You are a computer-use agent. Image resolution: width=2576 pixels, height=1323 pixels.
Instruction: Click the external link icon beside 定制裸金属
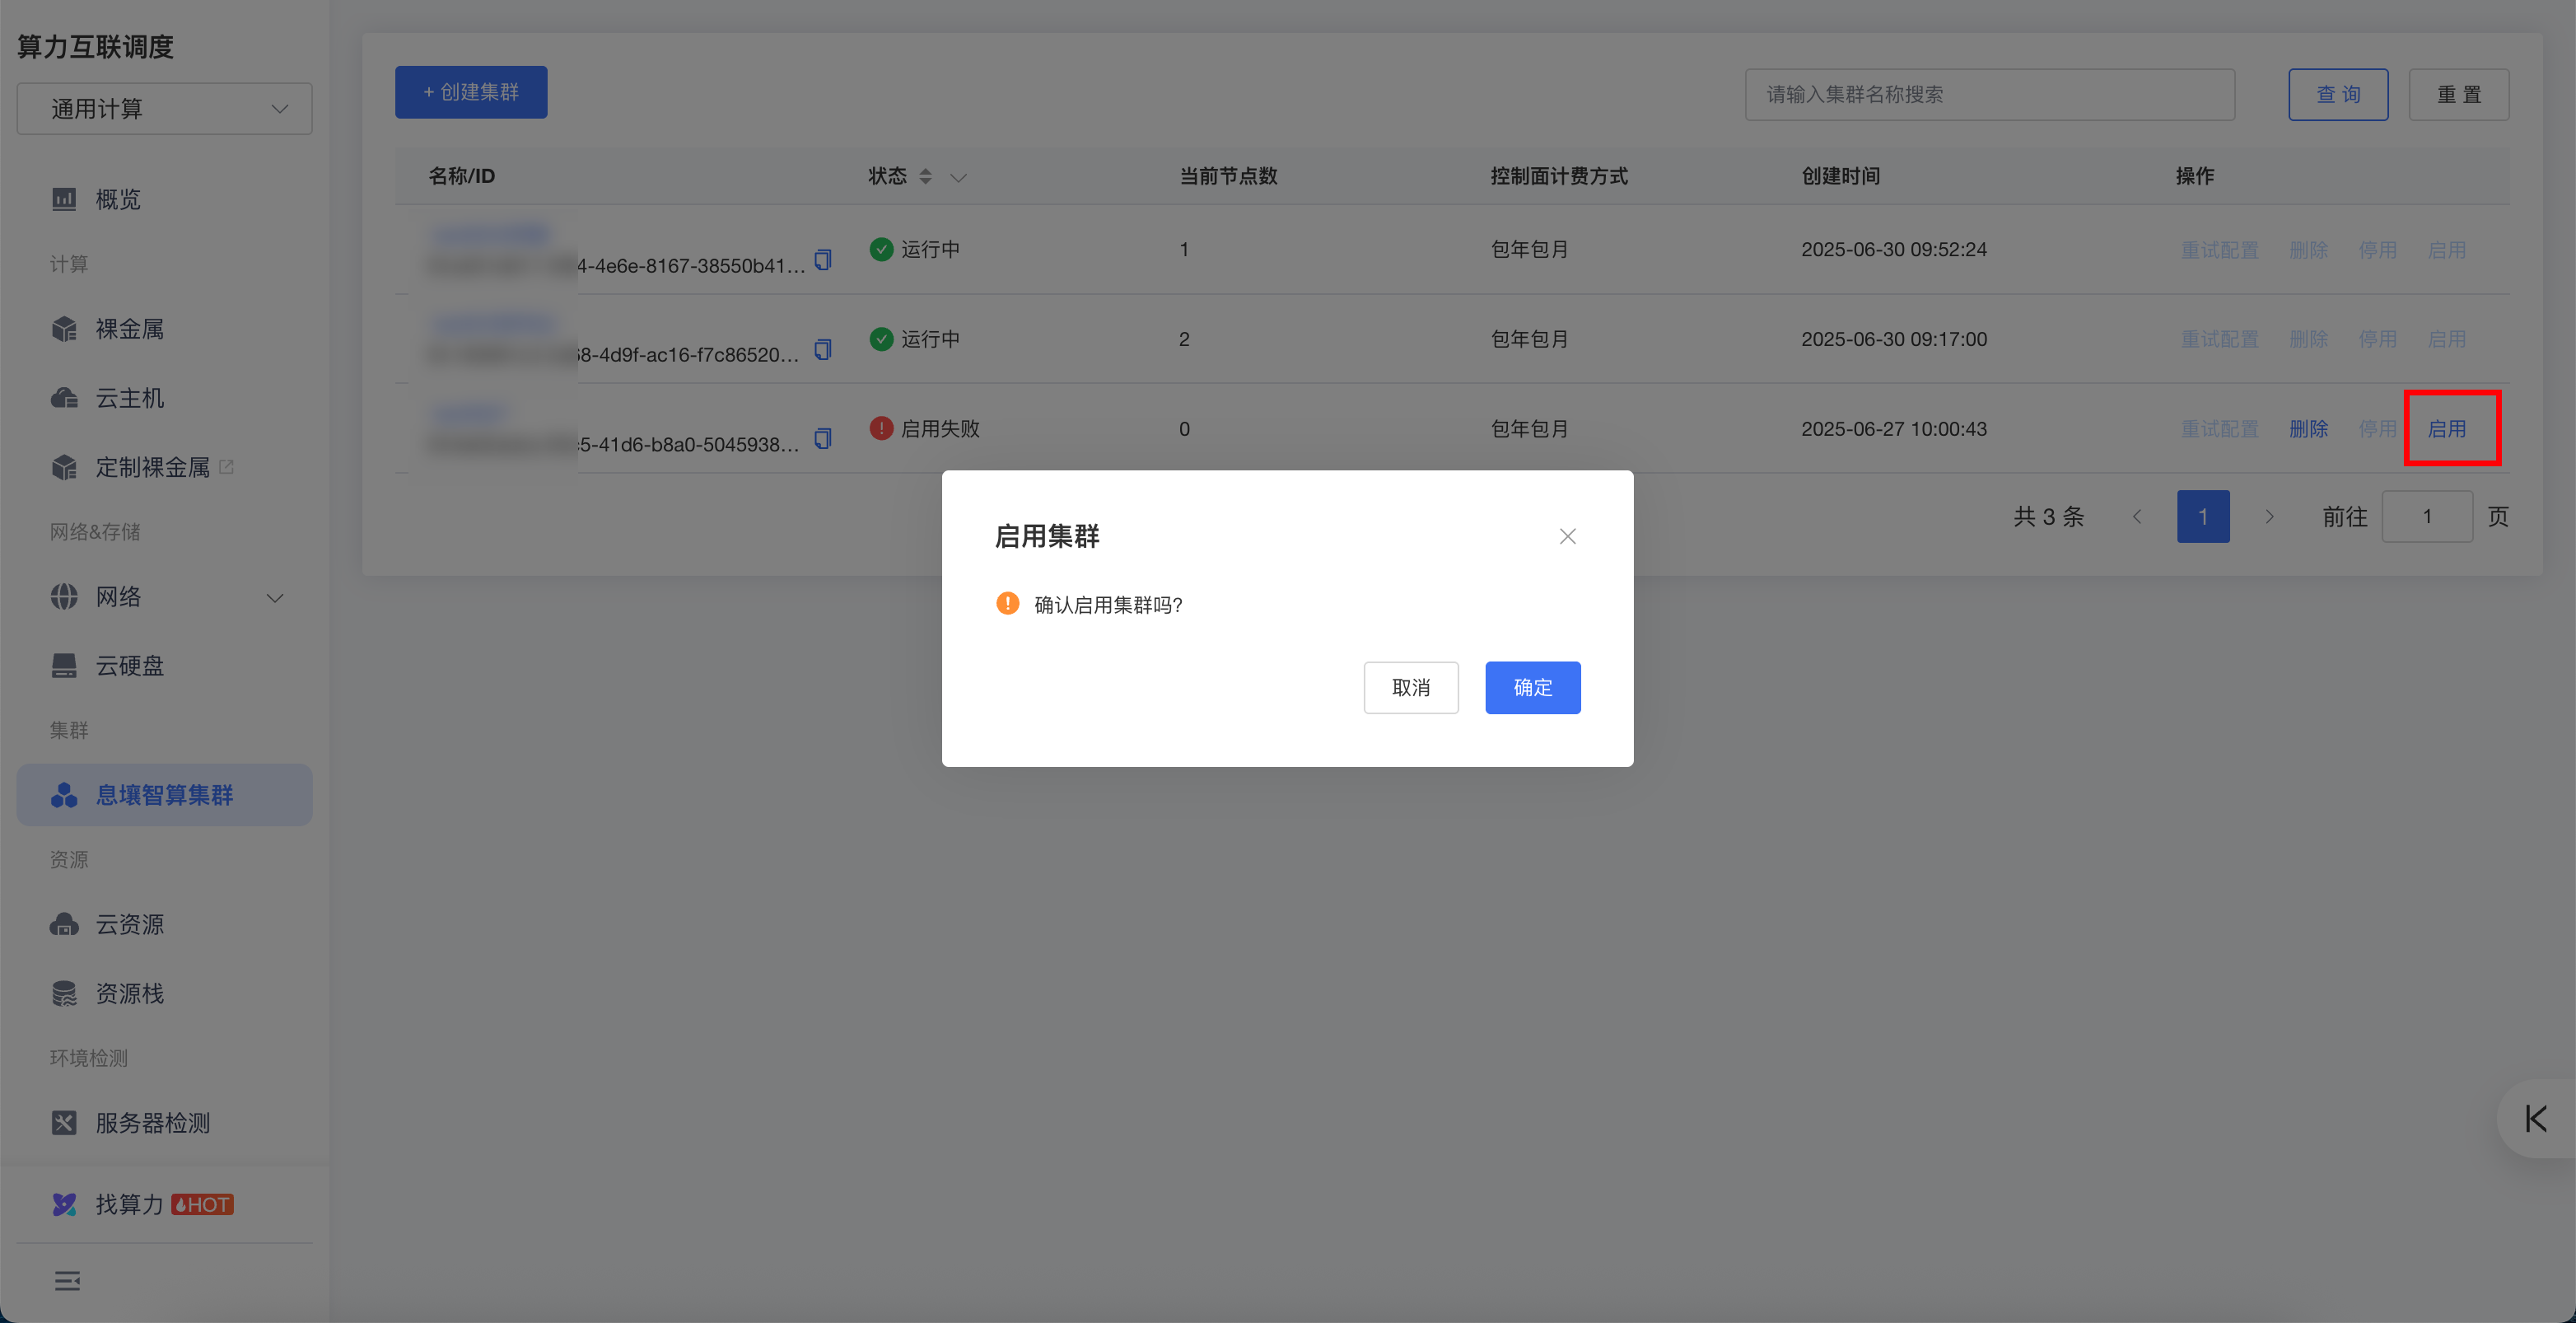click(x=226, y=466)
